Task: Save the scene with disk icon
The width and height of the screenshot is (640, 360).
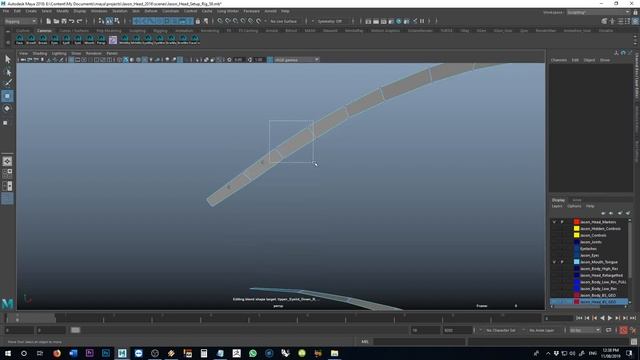Action: 64,21
